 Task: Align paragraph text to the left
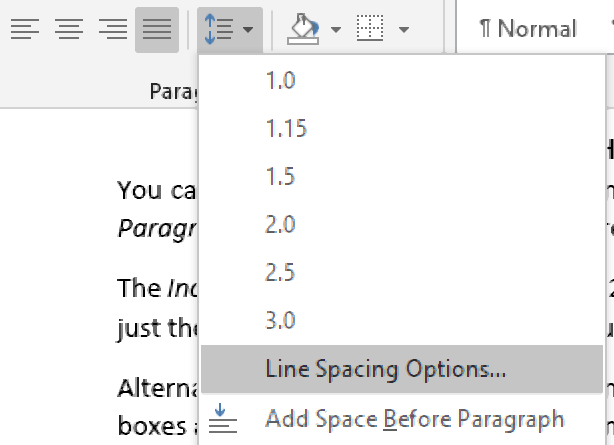(25, 29)
